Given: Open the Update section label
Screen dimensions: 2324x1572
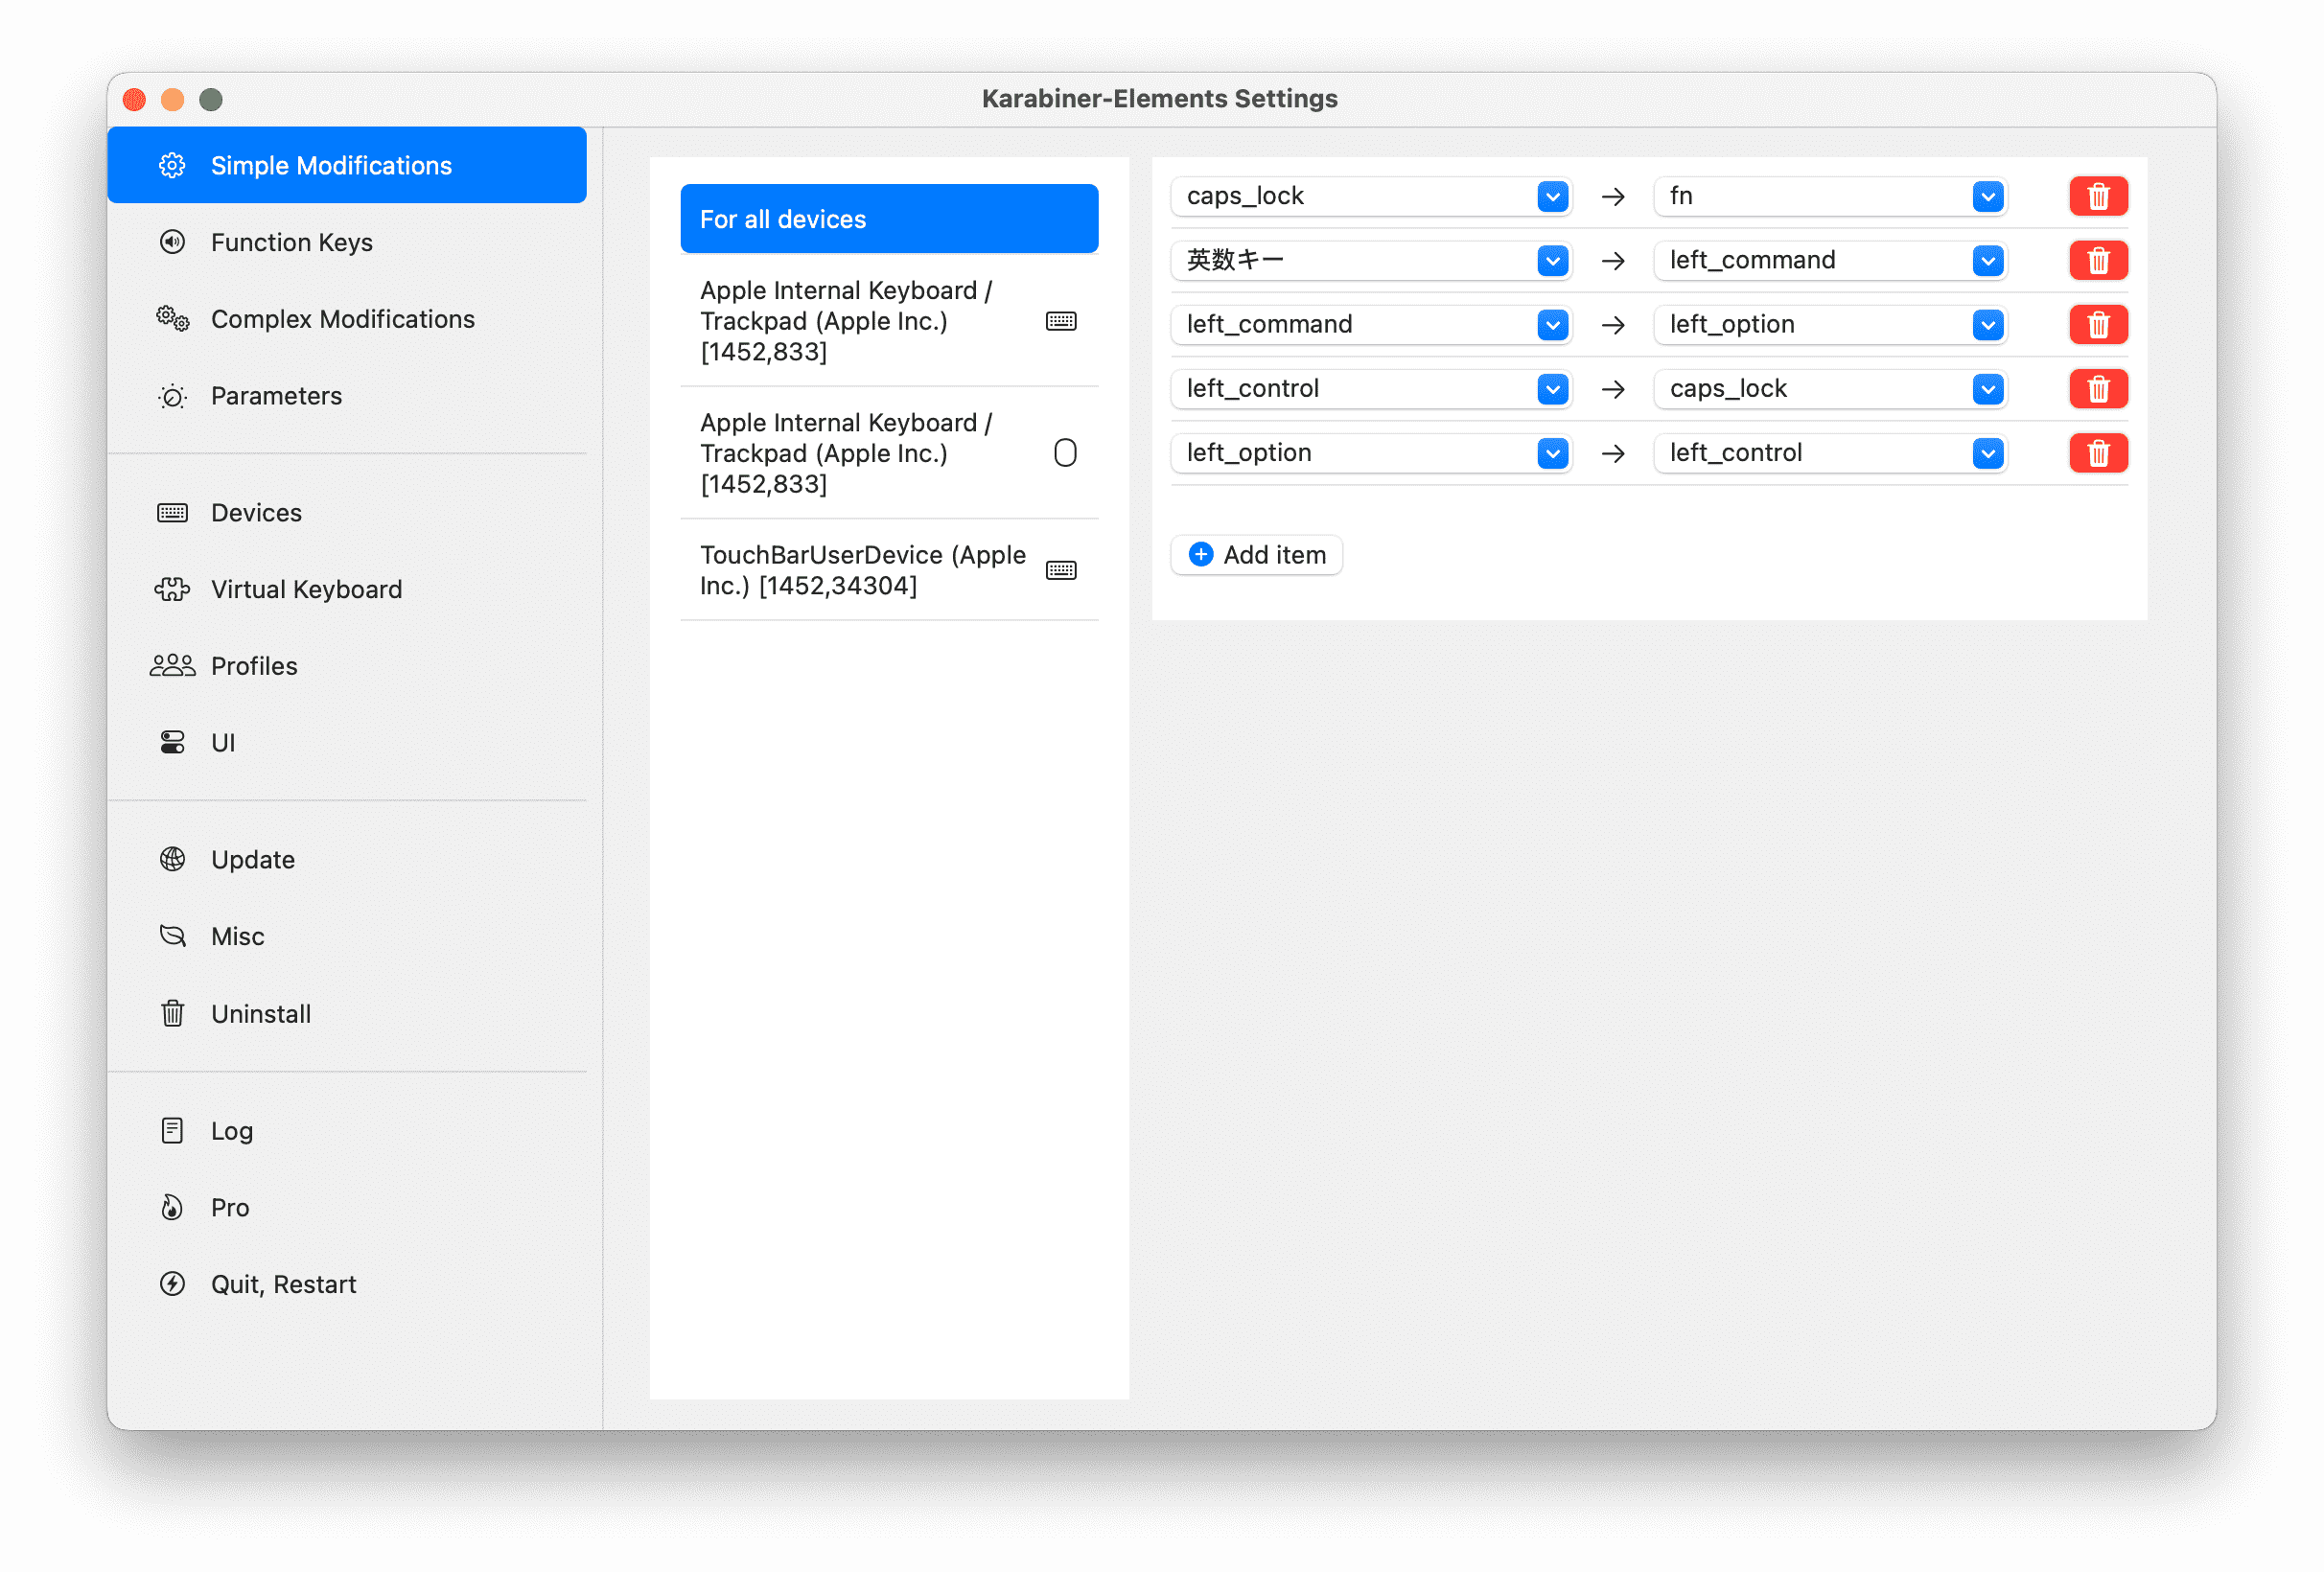Looking at the screenshot, I should tap(252, 860).
